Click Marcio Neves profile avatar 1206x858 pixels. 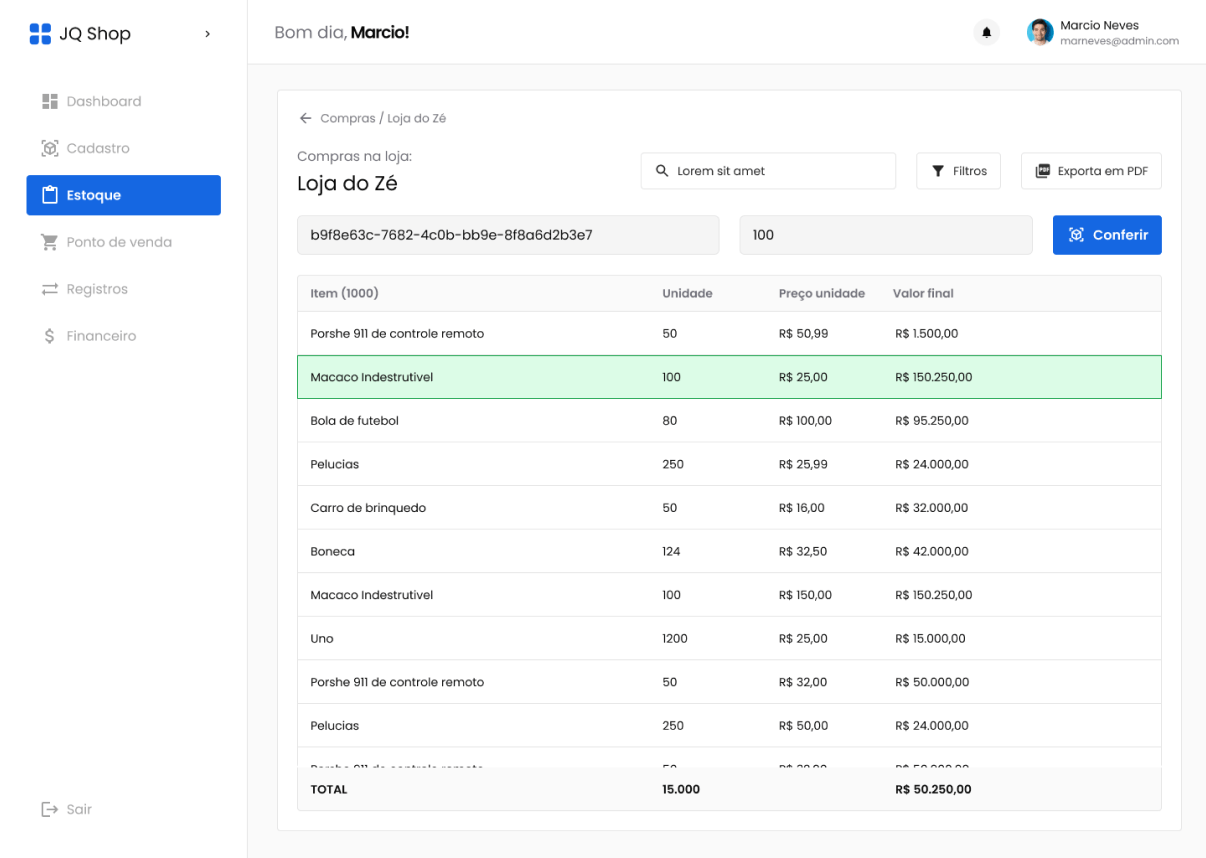[x=1040, y=33]
